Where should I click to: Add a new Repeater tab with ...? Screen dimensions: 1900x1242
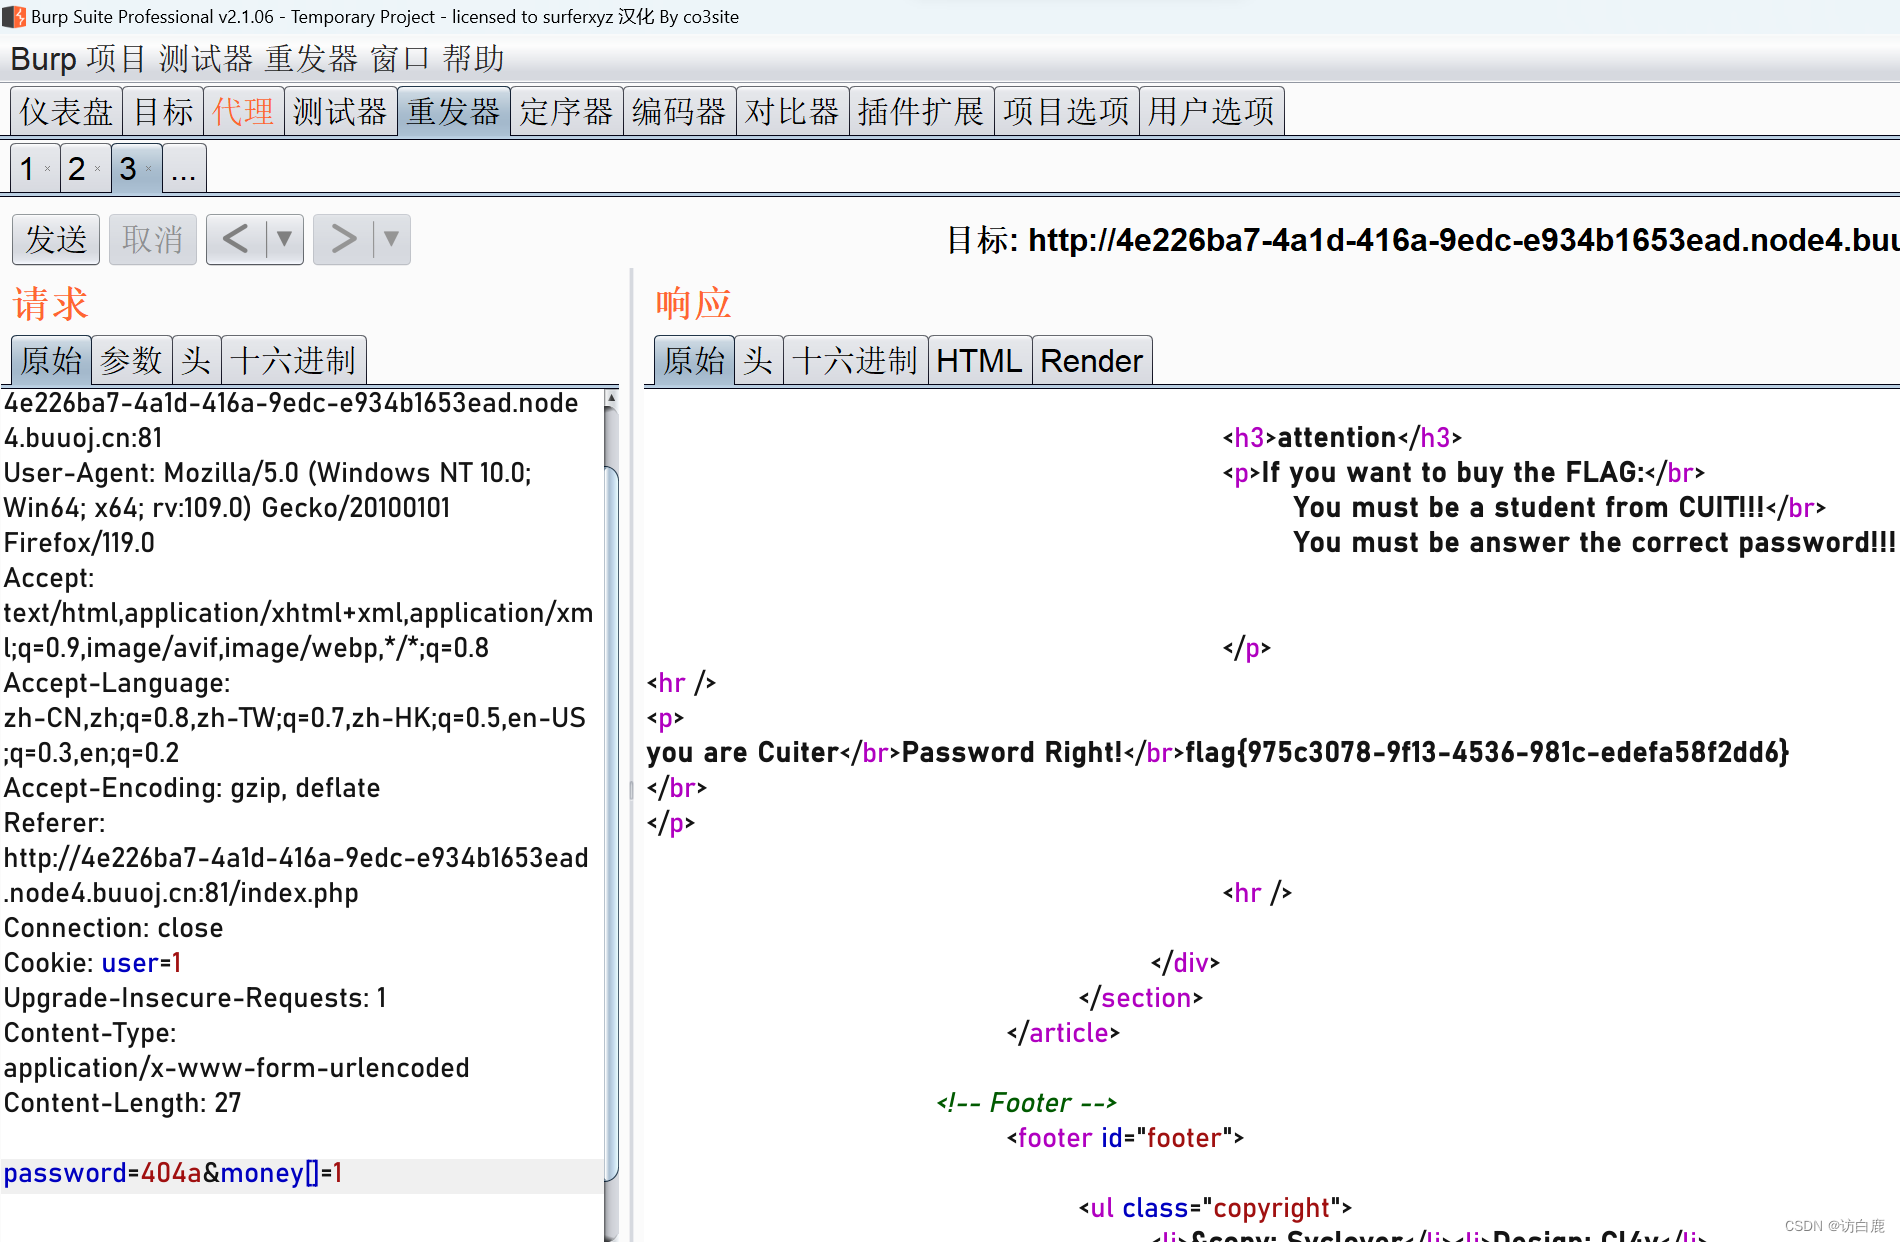click(x=184, y=169)
